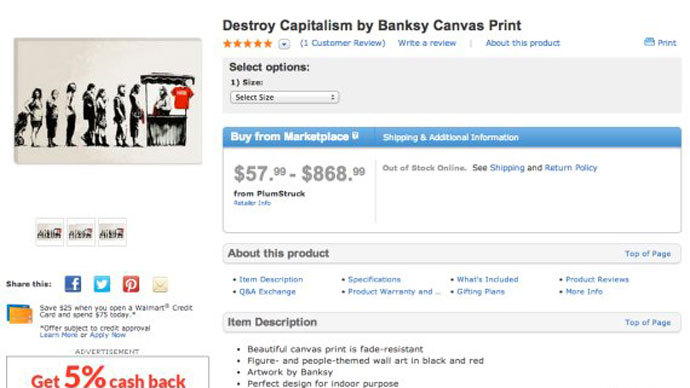The width and height of the screenshot is (690, 388).
Task: Share product via email envelope icon
Action: [160, 284]
